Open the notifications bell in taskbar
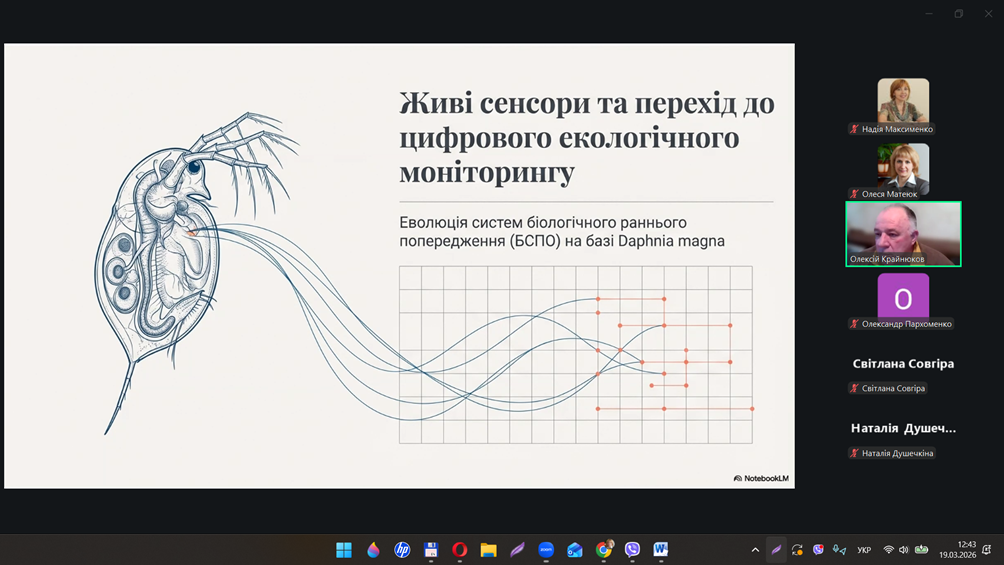Viewport: 1004px width, 565px height. pos(987,550)
